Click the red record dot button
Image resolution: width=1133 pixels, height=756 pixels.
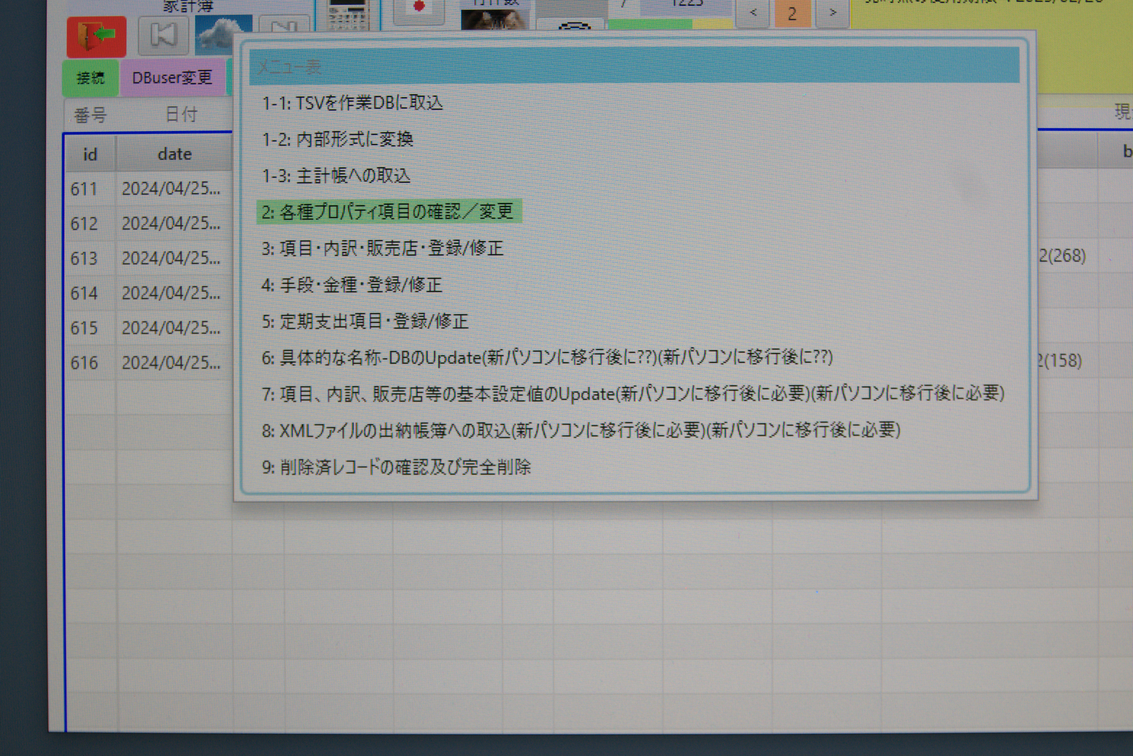[x=418, y=9]
